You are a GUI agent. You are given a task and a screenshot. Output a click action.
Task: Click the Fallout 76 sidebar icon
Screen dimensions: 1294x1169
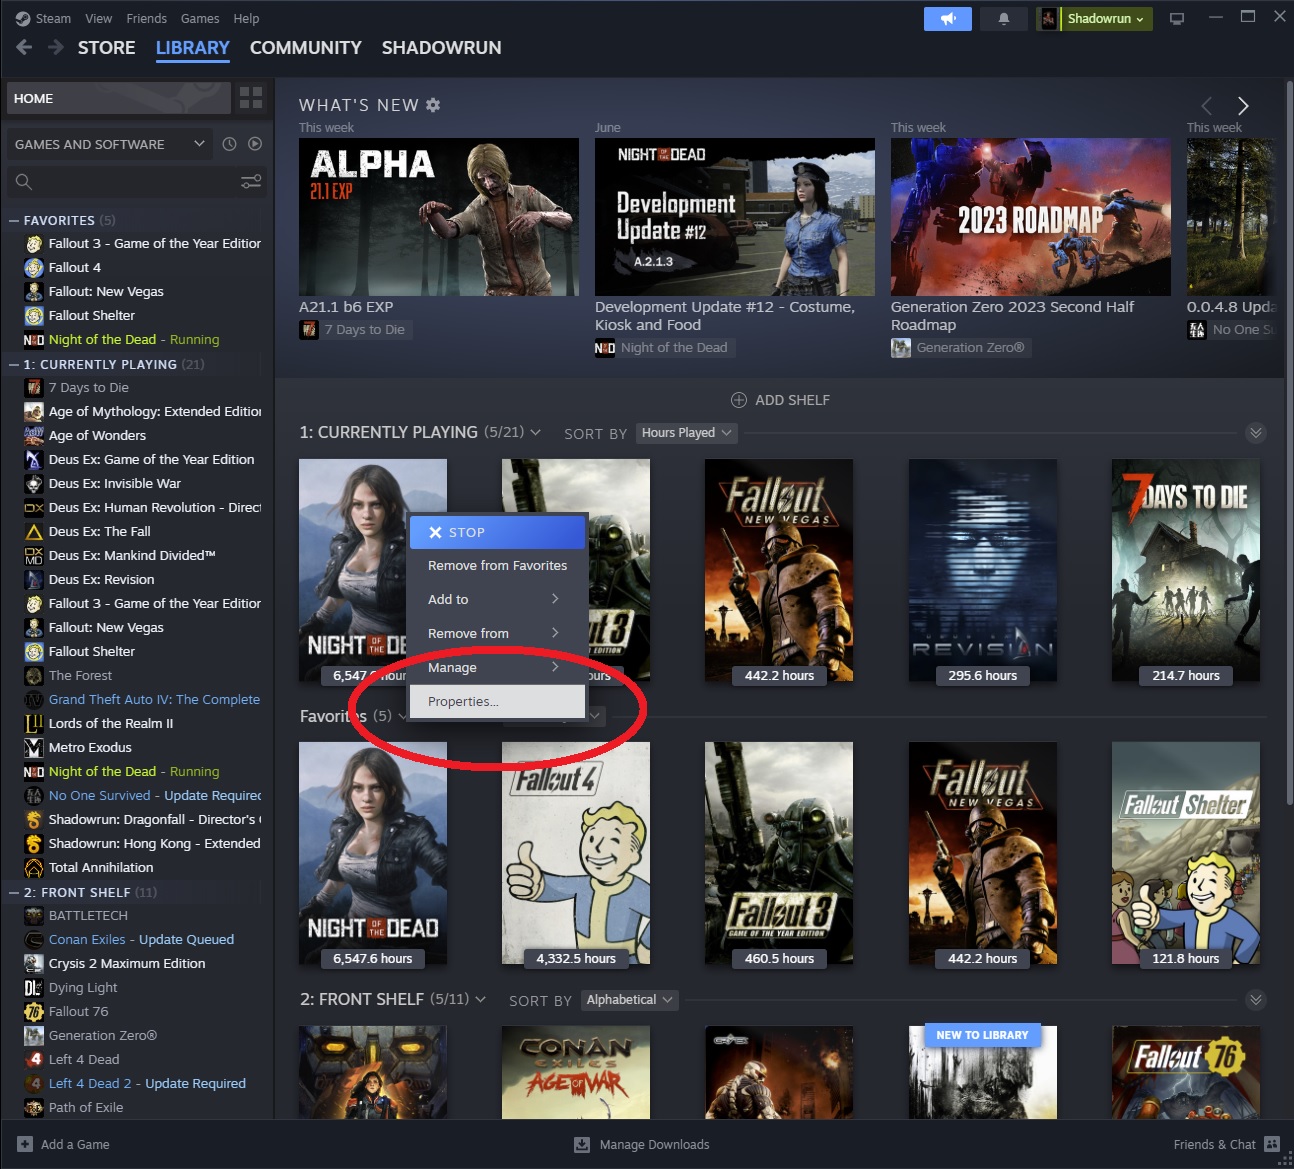coord(34,1012)
